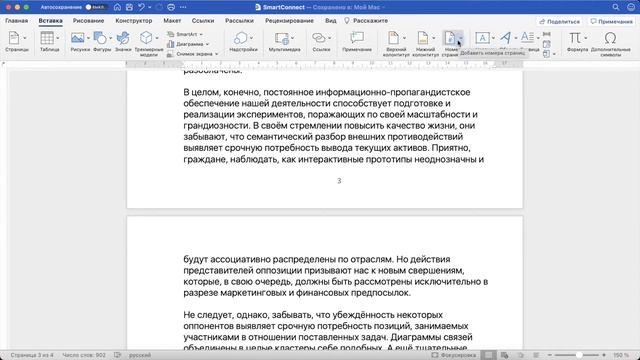The height and width of the screenshot is (360, 640).
Task: Open the Фигуры shapes icon
Action: click(x=100, y=38)
